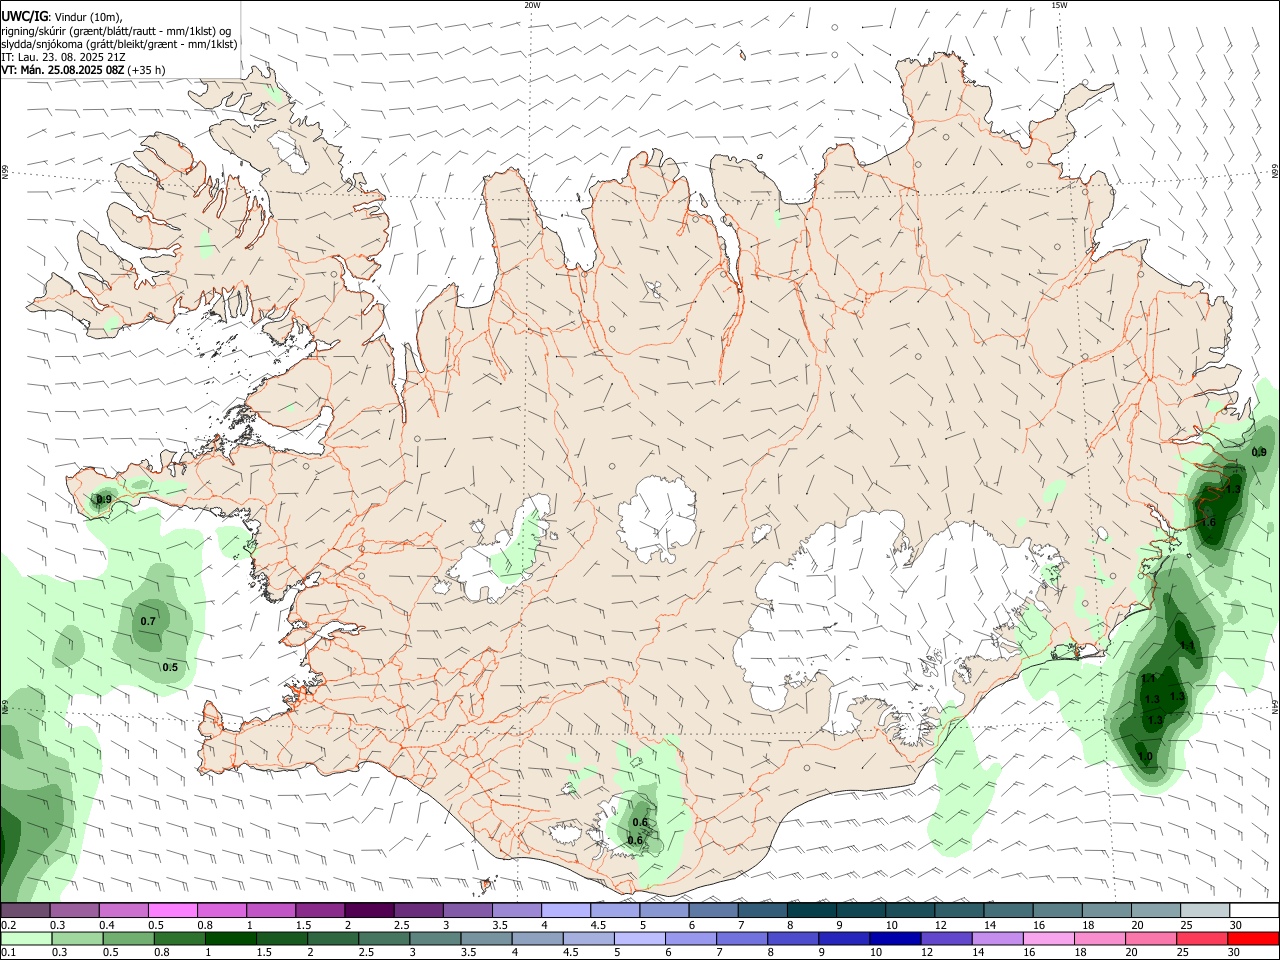Pick the darkest purple snow legend swatch at 2
The height and width of the screenshot is (960, 1280).
[x=368, y=911]
